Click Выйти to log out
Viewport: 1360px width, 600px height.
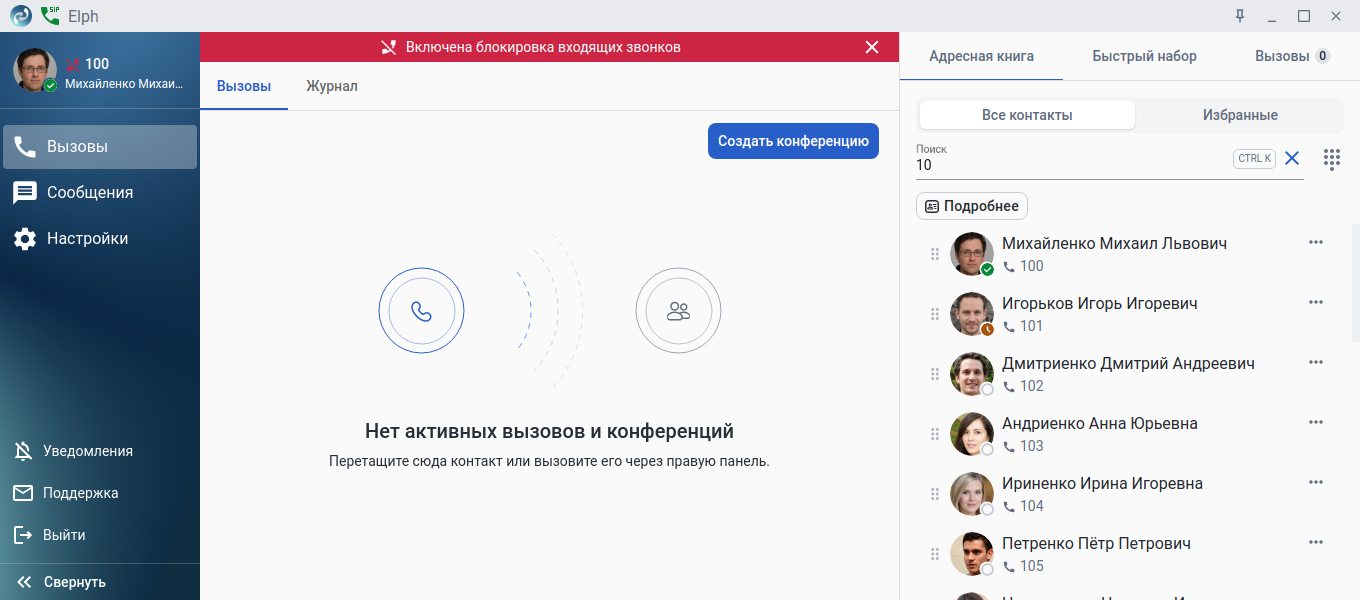[100, 535]
